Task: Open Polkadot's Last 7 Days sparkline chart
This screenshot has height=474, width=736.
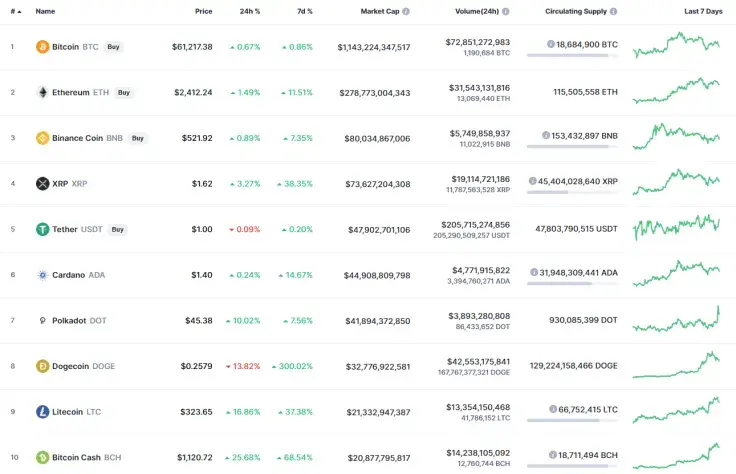Action: (676, 320)
